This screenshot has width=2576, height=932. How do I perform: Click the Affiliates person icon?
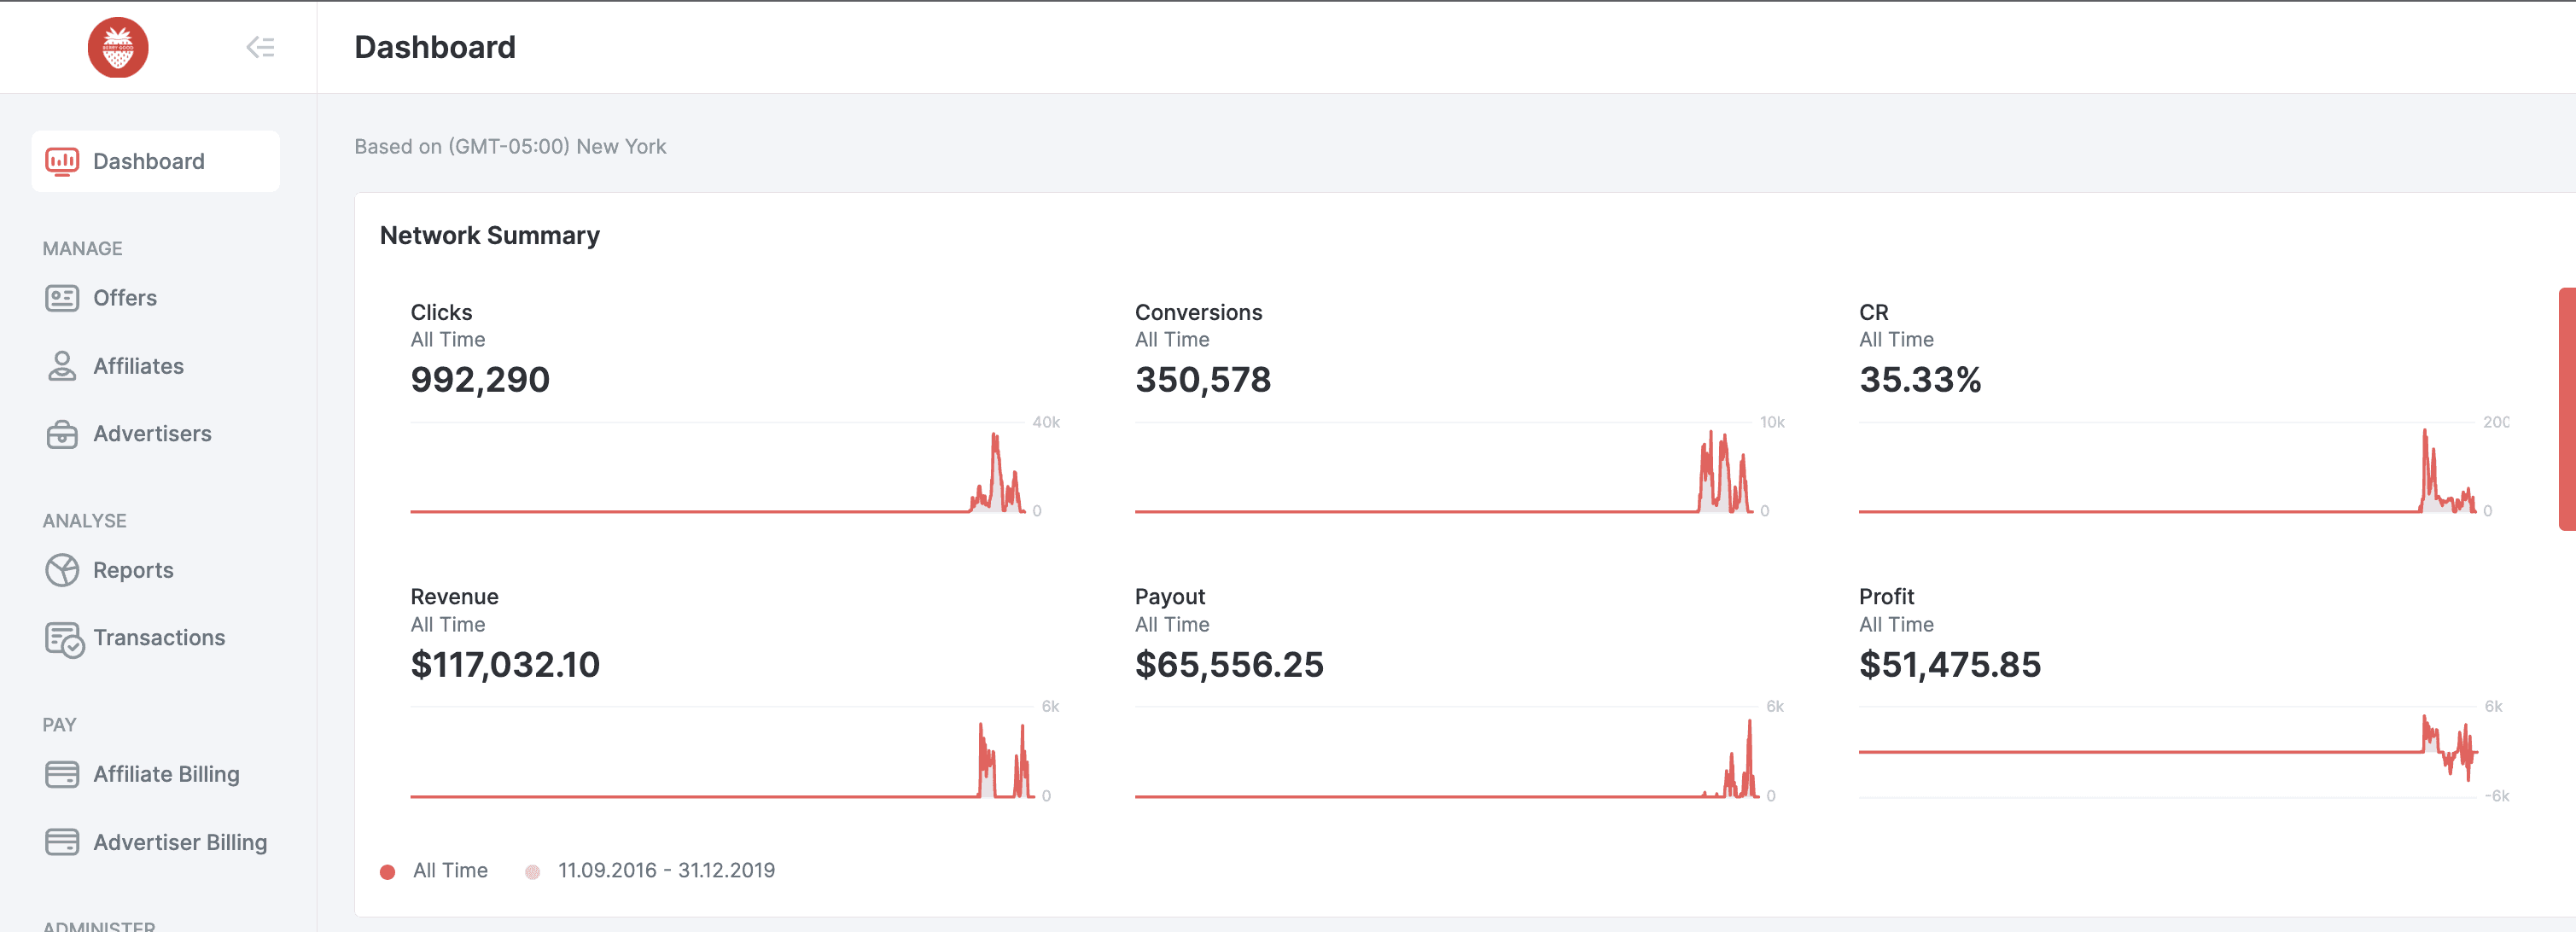click(62, 366)
